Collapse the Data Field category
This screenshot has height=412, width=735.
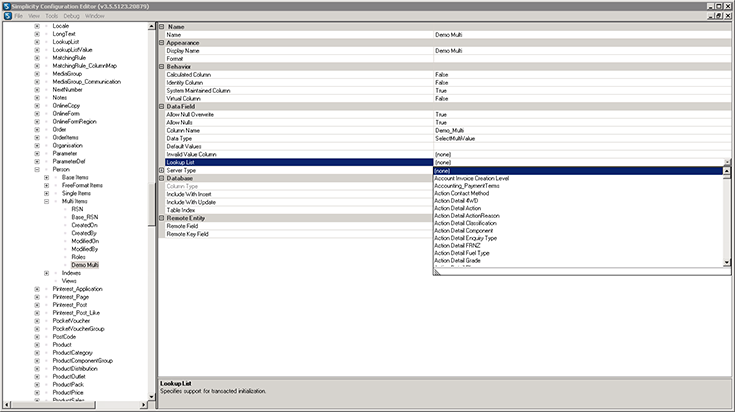(163, 107)
